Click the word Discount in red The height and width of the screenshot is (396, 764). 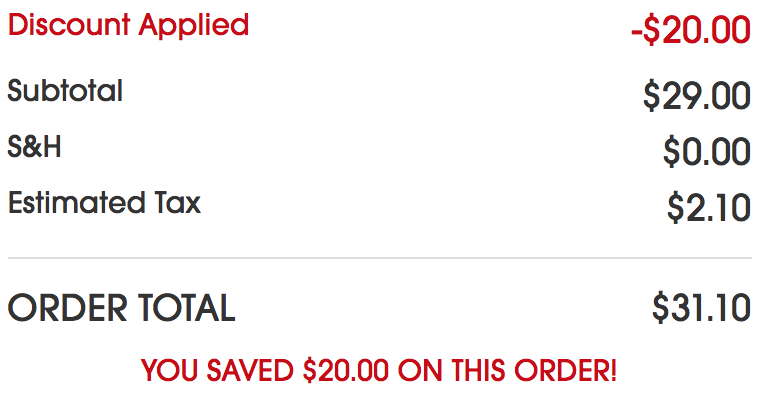pyautogui.click(x=69, y=24)
